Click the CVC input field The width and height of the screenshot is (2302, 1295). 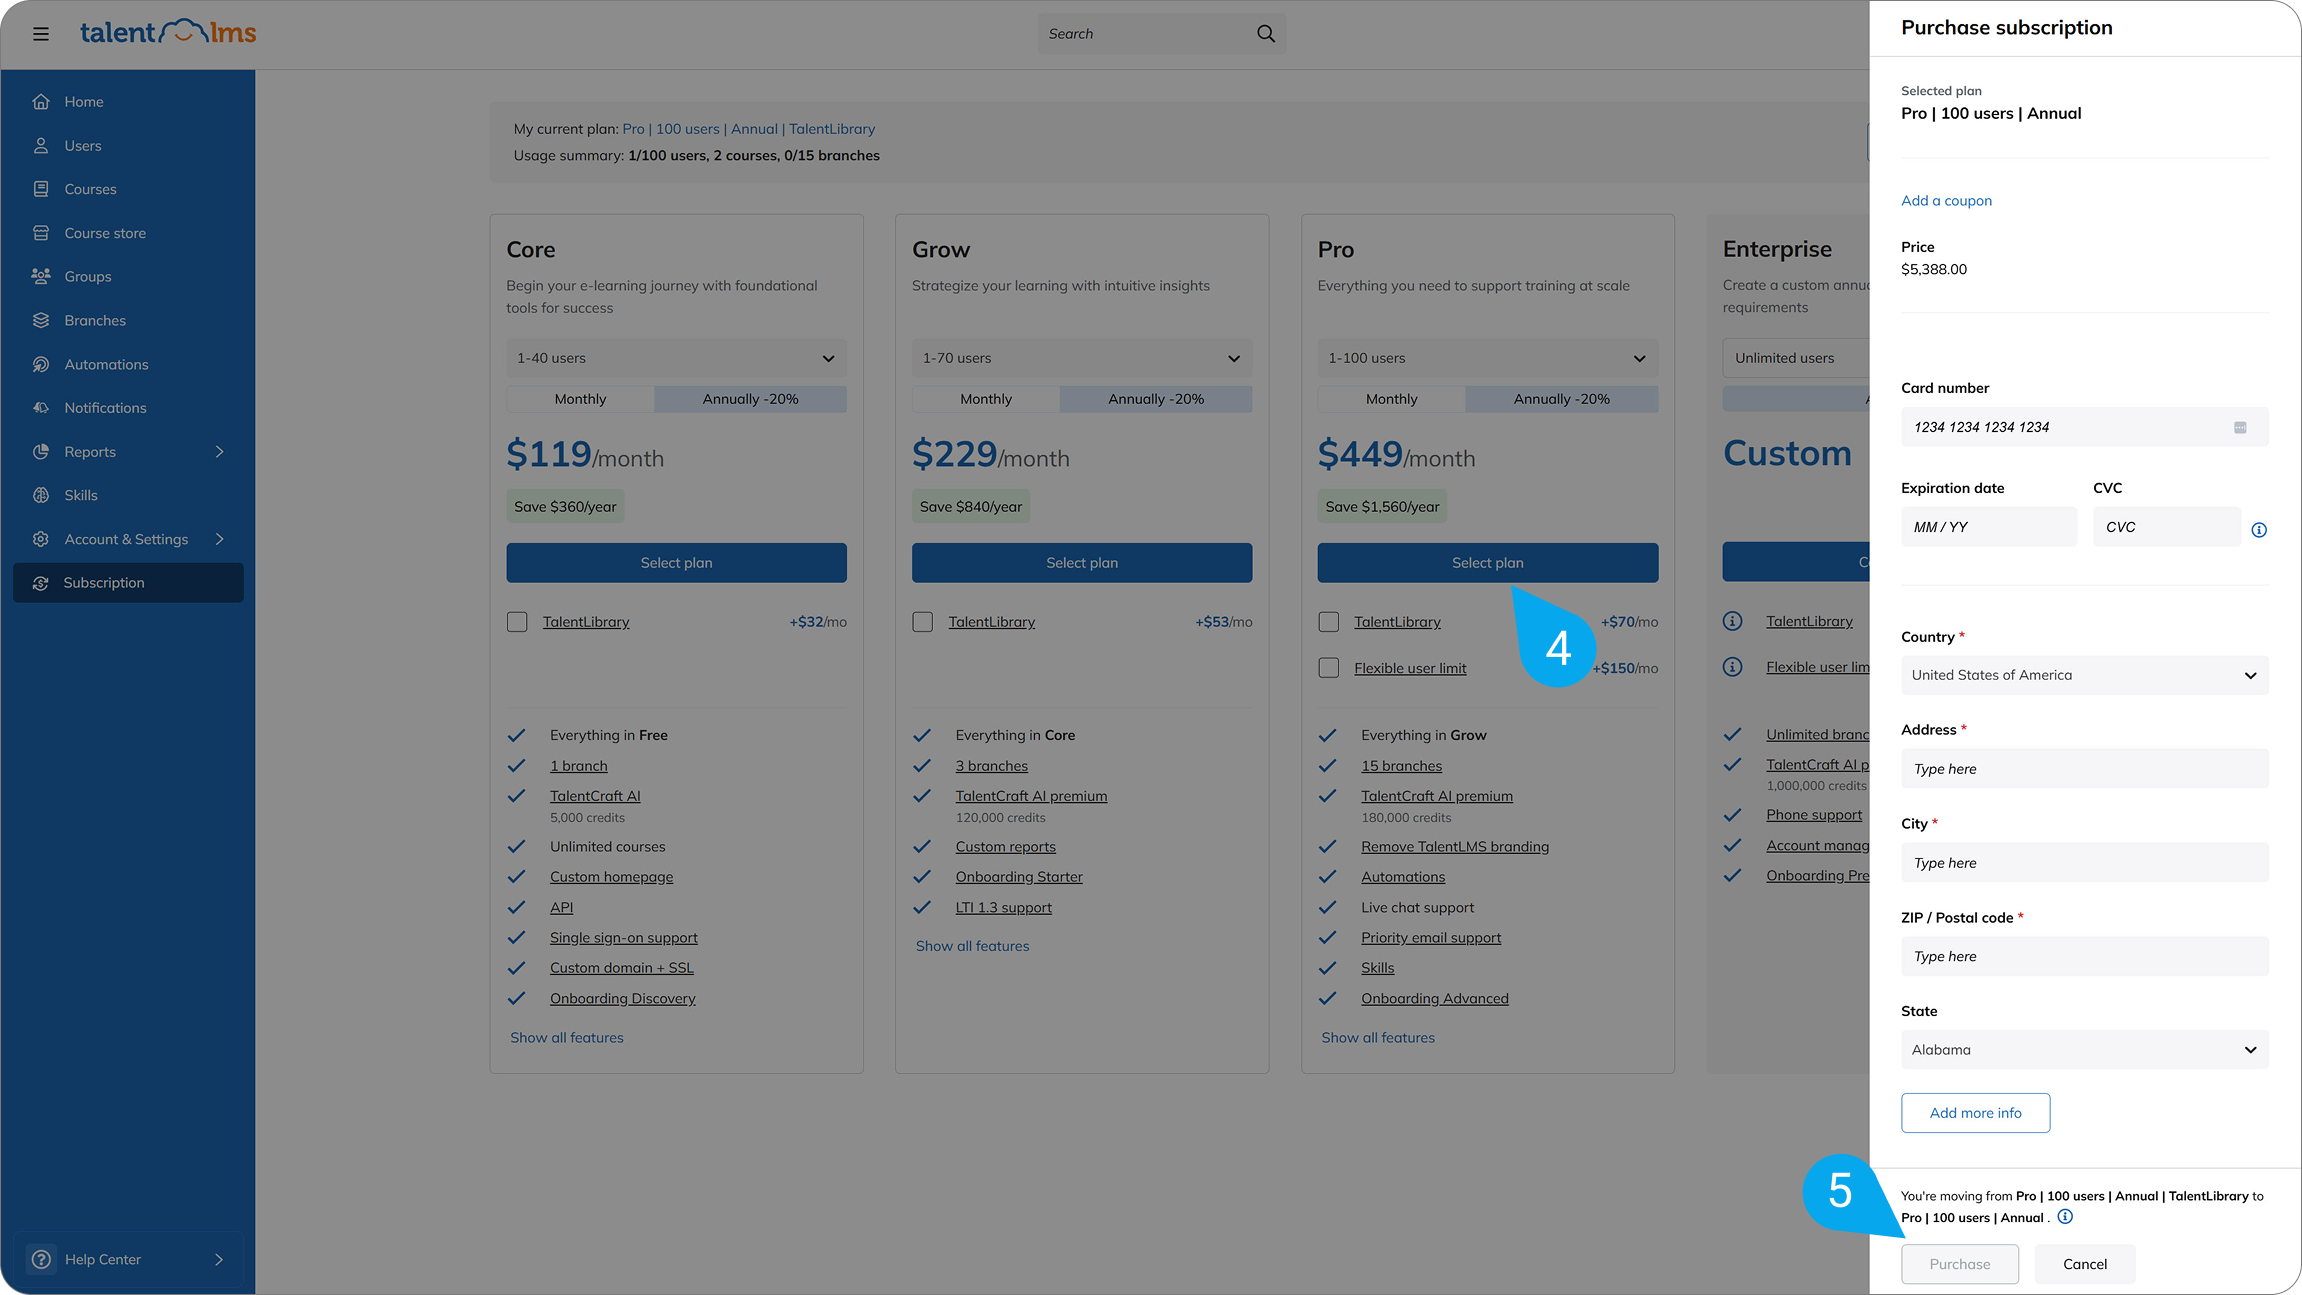tap(2167, 527)
